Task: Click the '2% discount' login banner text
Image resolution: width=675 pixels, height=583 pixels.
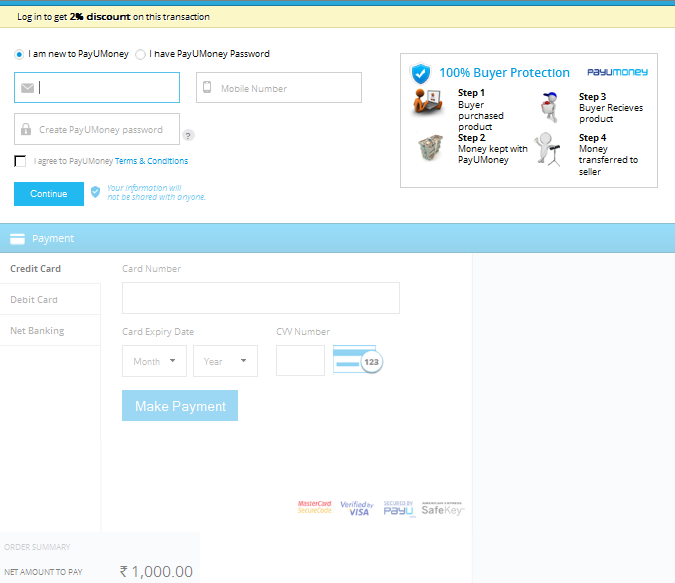Action: pyautogui.click(x=99, y=17)
